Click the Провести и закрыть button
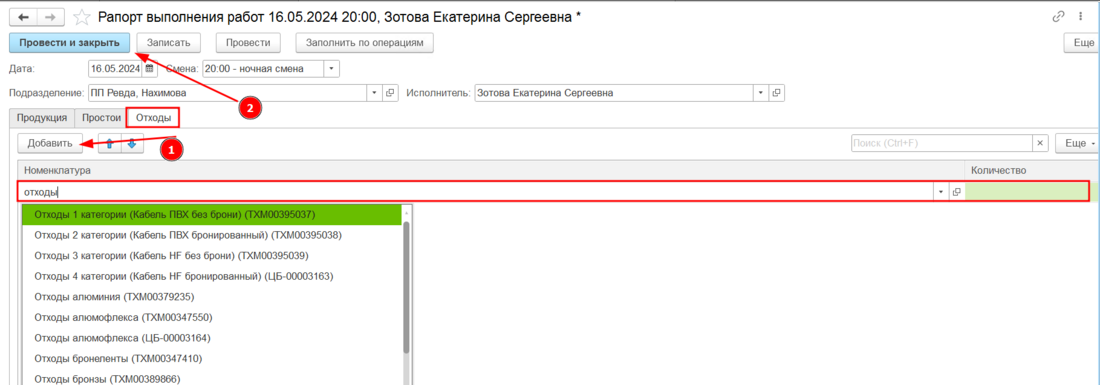The image size is (1100, 385). pos(69,43)
